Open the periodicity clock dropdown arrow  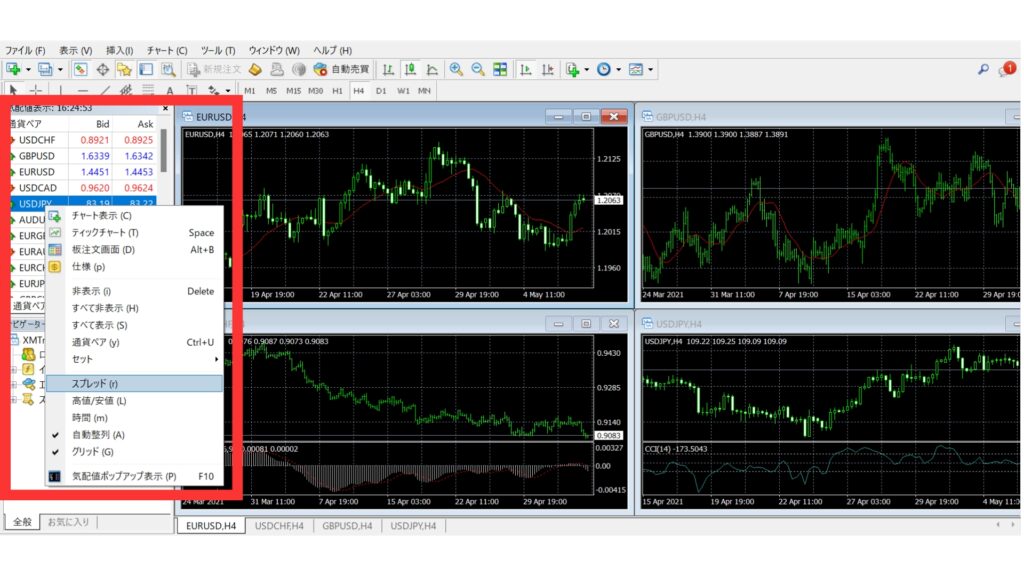click(619, 70)
